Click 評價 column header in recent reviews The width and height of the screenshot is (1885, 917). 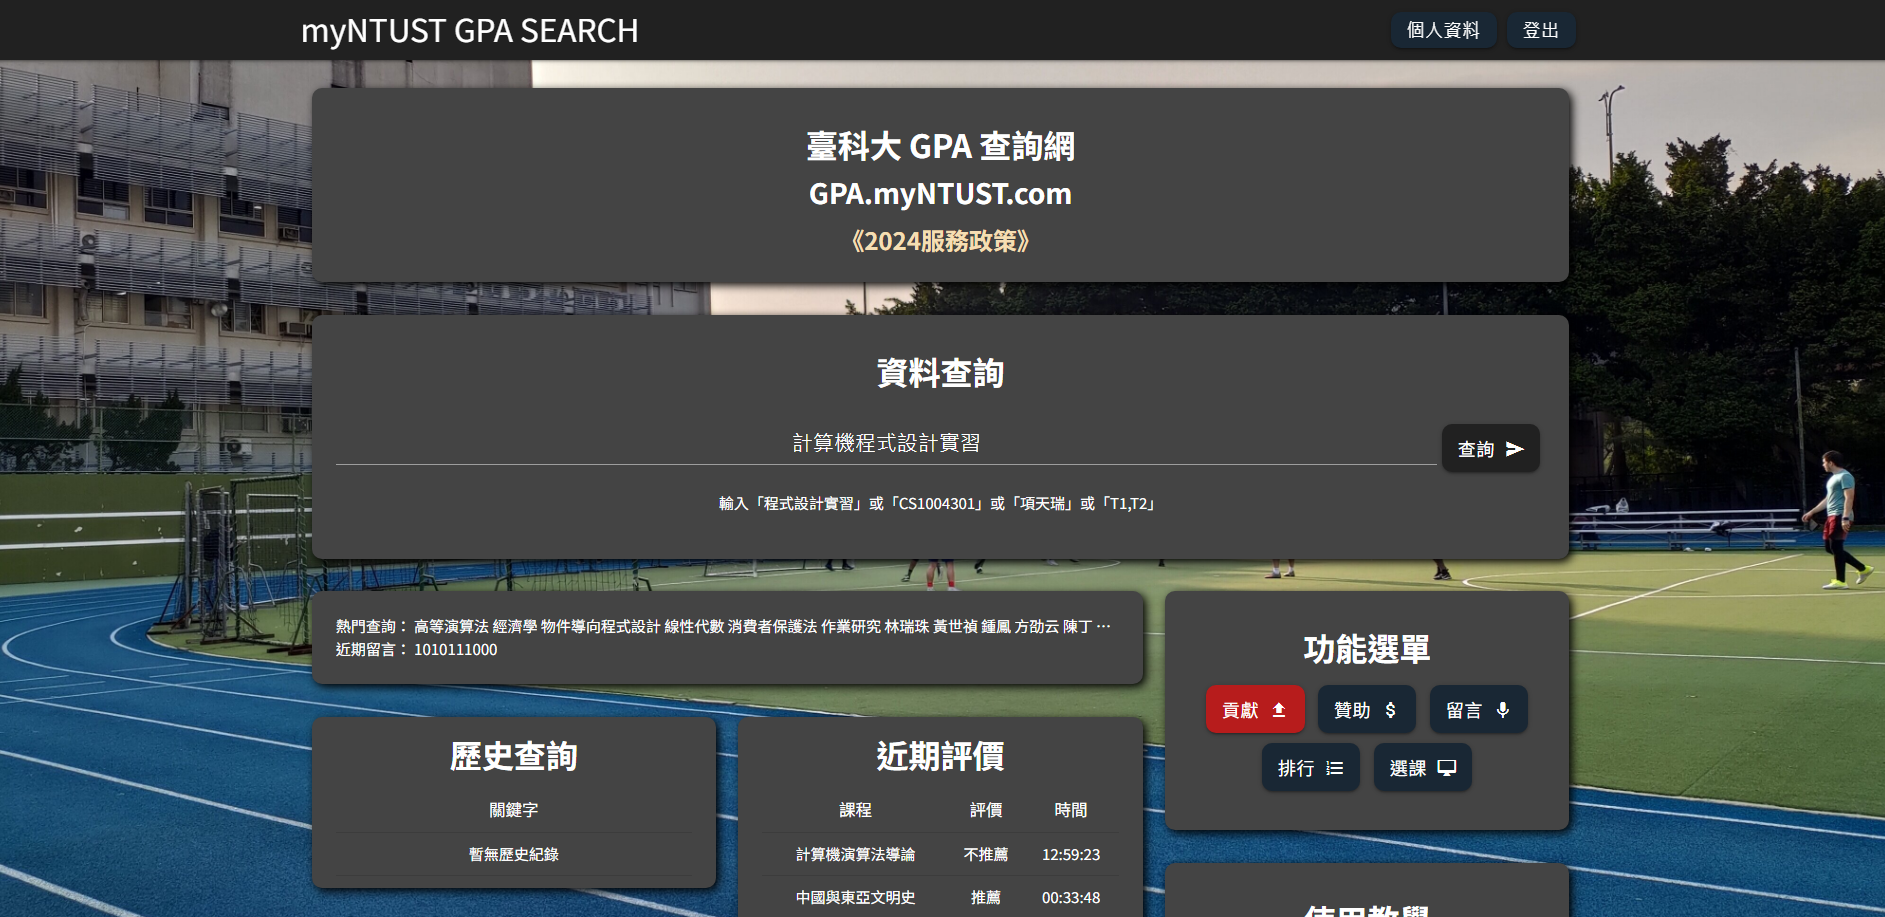tap(986, 810)
